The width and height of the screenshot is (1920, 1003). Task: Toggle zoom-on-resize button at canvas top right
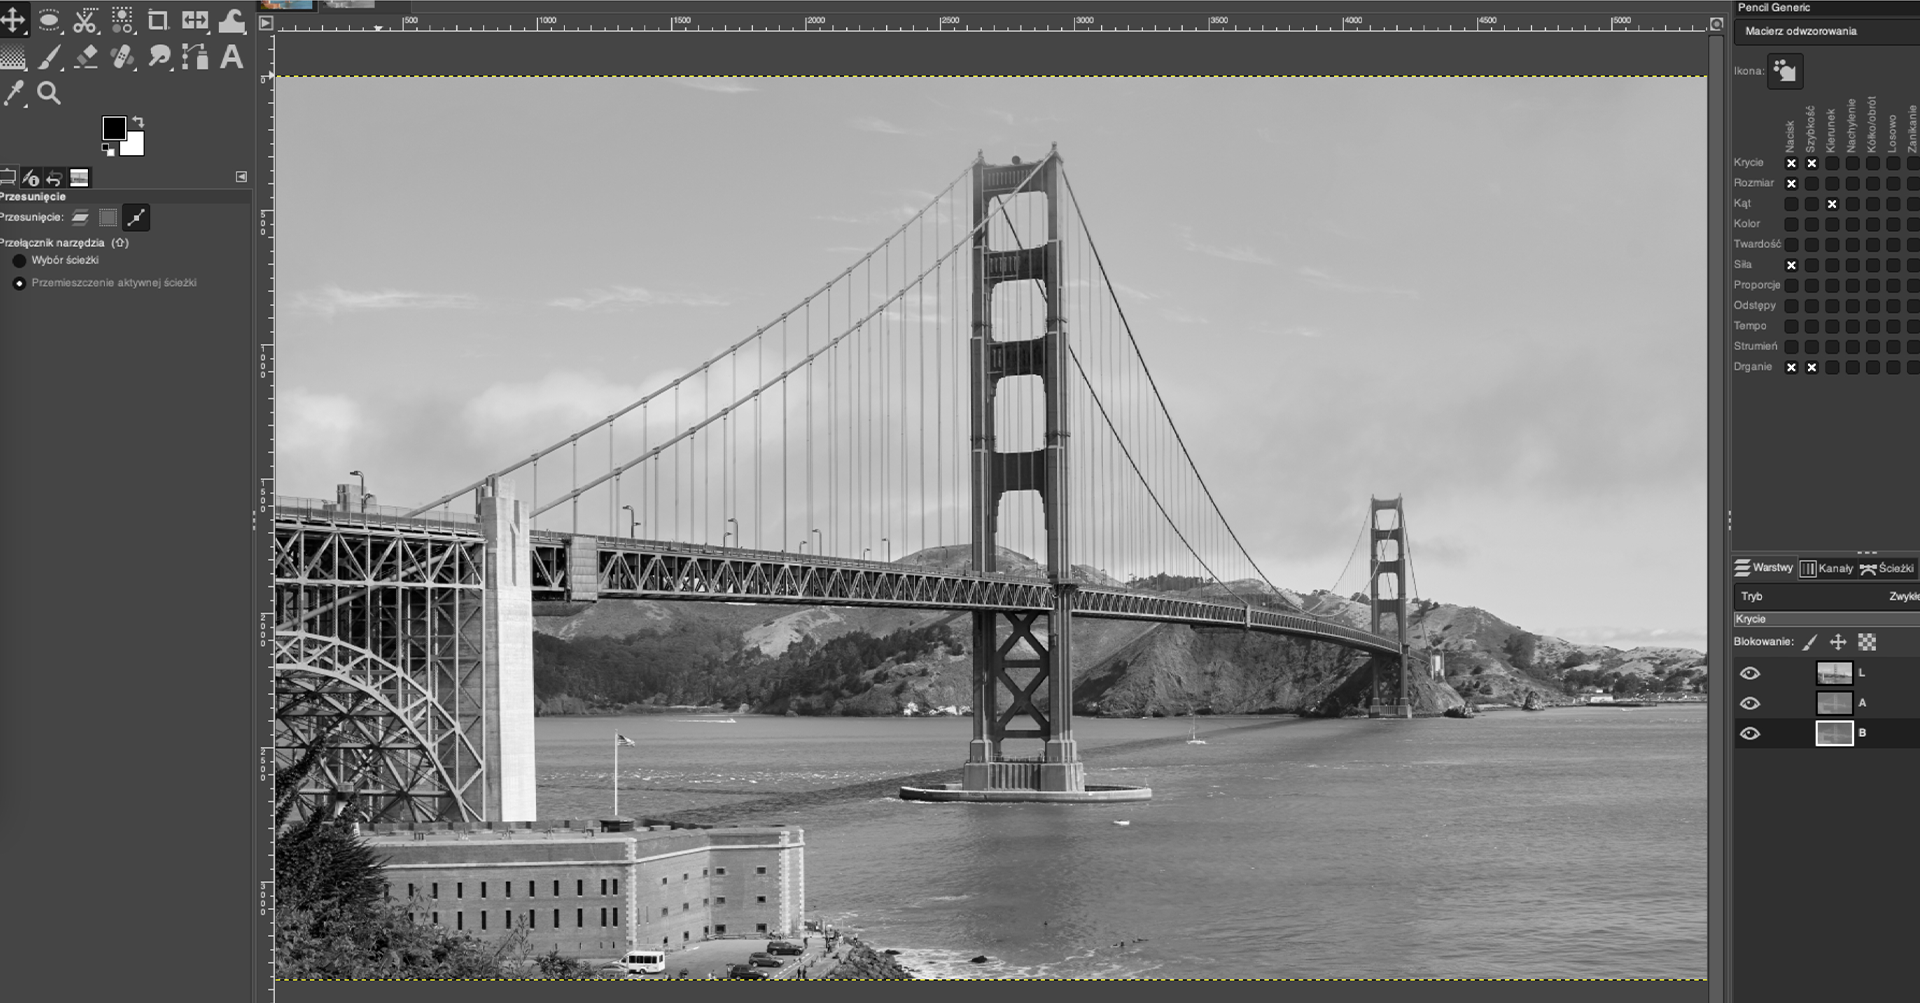click(1716, 24)
